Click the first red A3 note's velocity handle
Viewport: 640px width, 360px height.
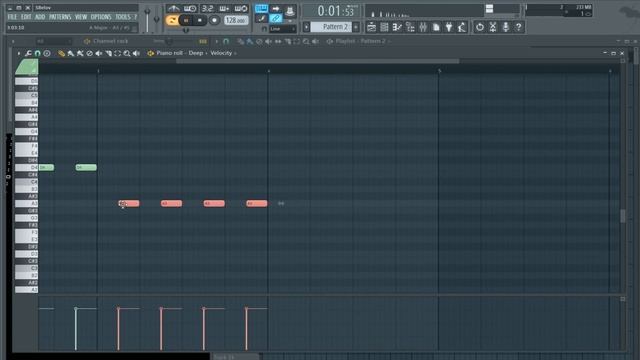118,309
